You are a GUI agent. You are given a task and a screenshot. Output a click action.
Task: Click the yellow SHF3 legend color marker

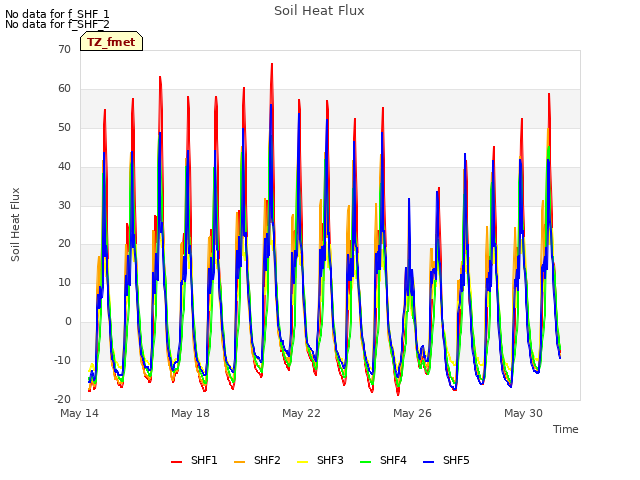coord(302,462)
